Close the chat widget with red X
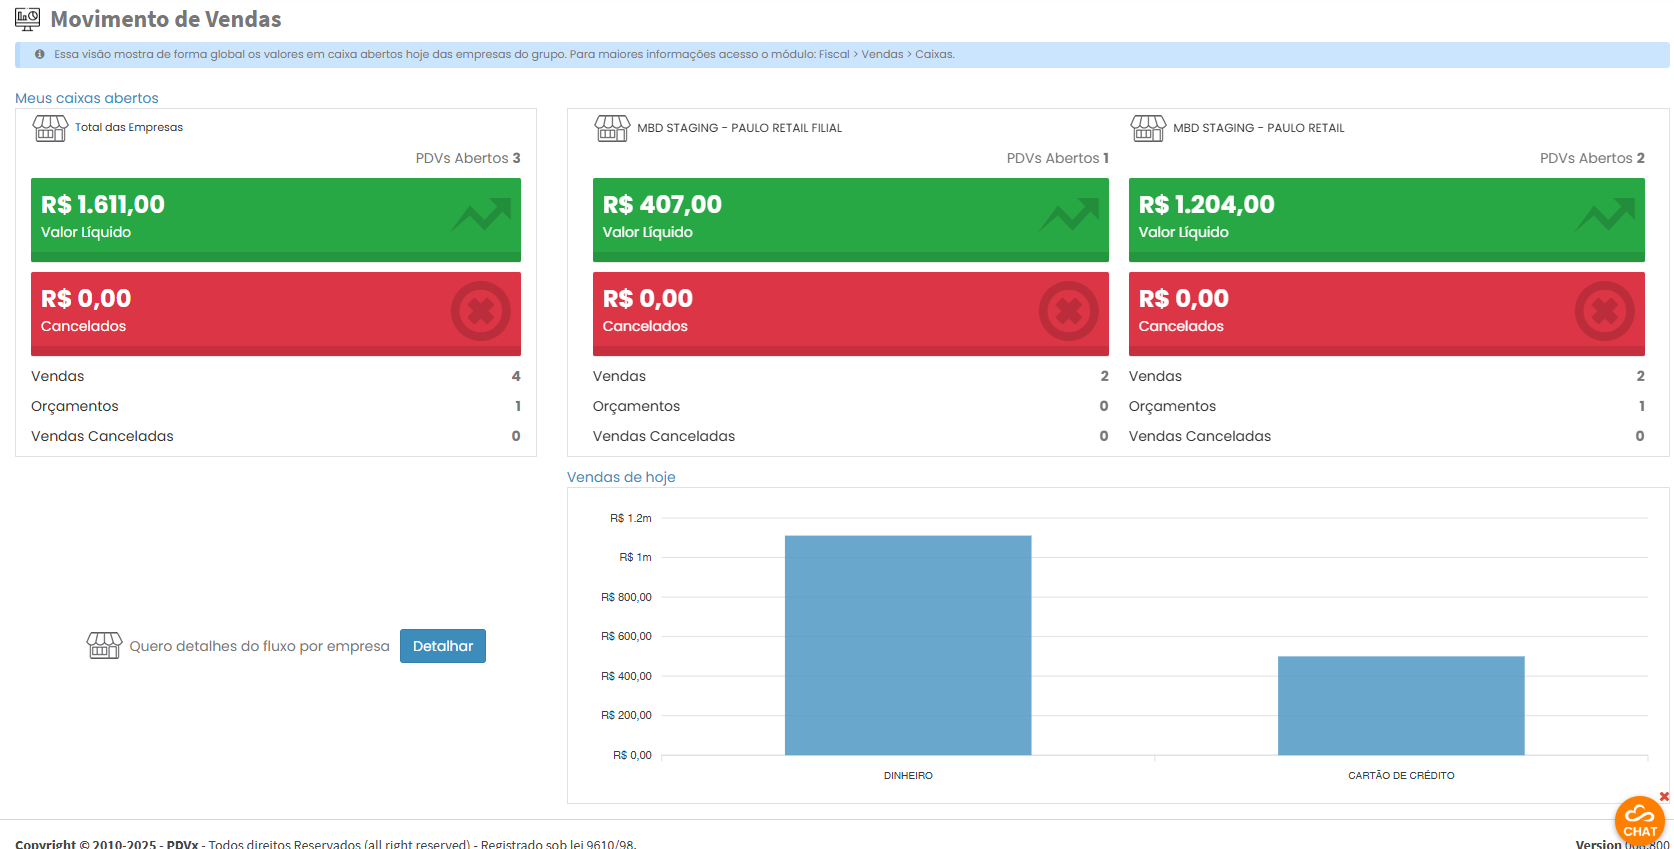The image size is (1674, 849). (1664, 796)
